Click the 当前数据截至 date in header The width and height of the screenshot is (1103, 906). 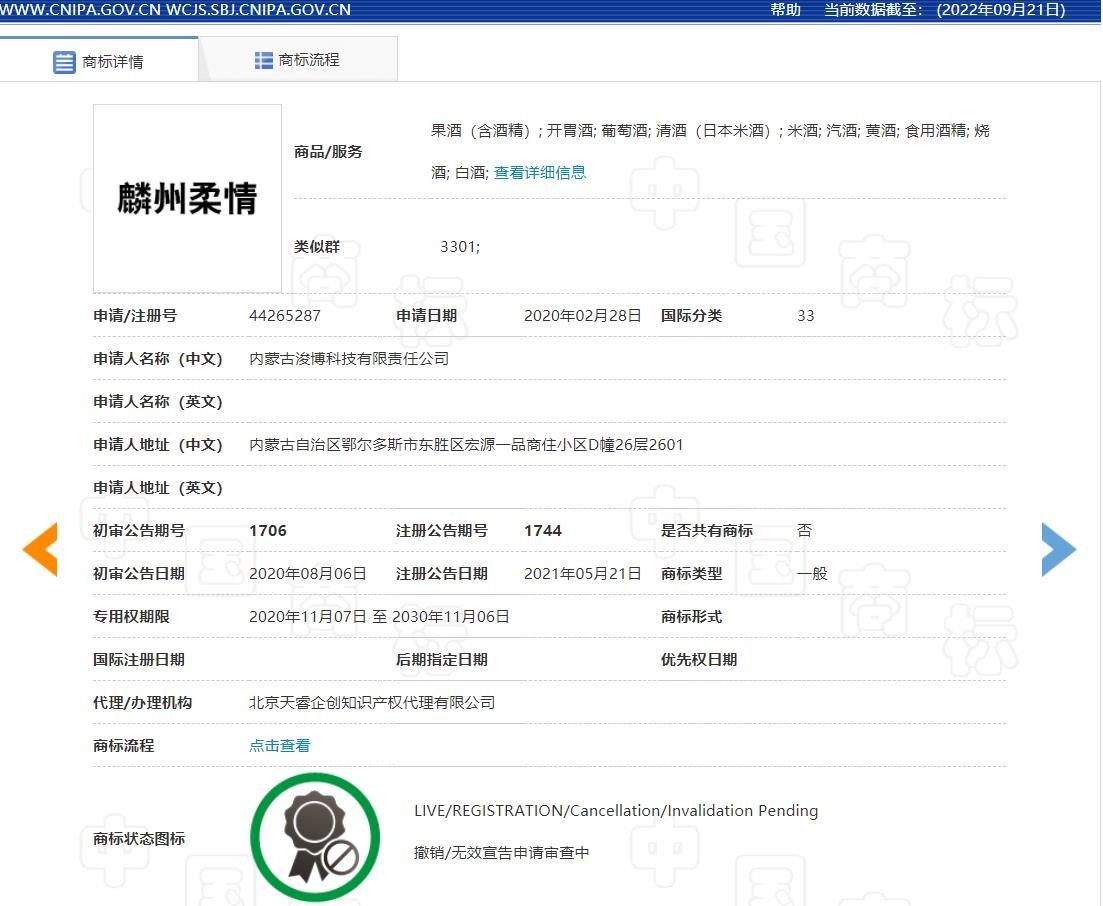tap(945, 10)
